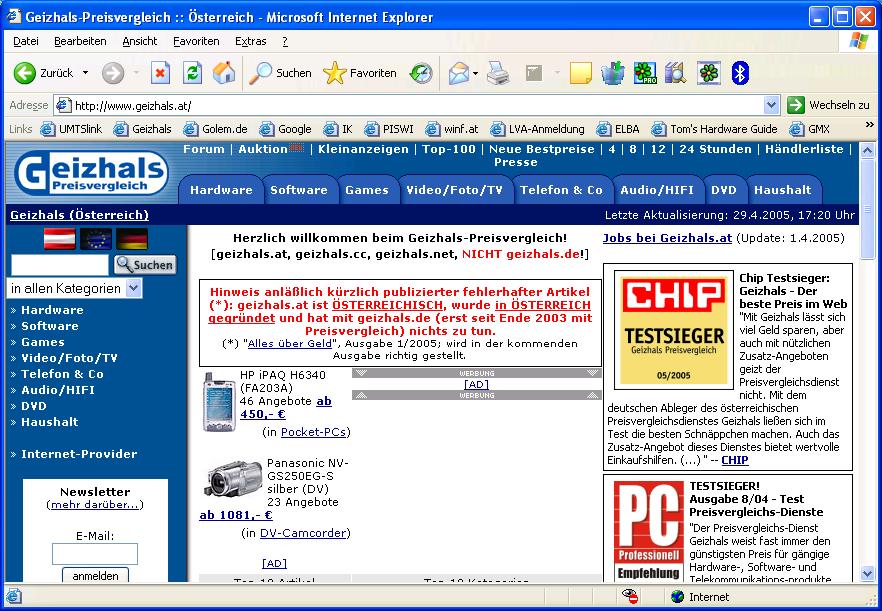Switch to the Games tab
This screenshot has width=882, height=611.
click(x=367, y=190)
